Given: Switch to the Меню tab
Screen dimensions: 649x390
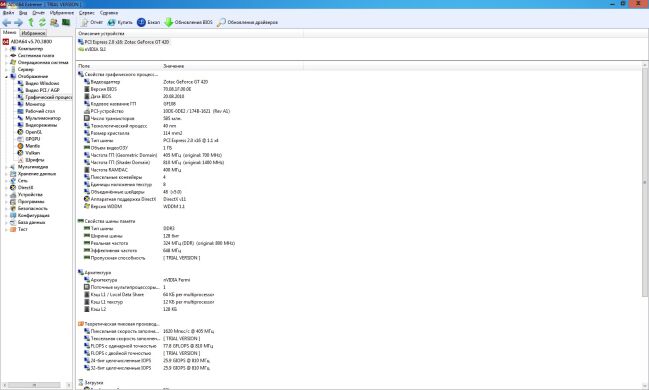Looking at the screenshot, I should [x=10, y=32].
